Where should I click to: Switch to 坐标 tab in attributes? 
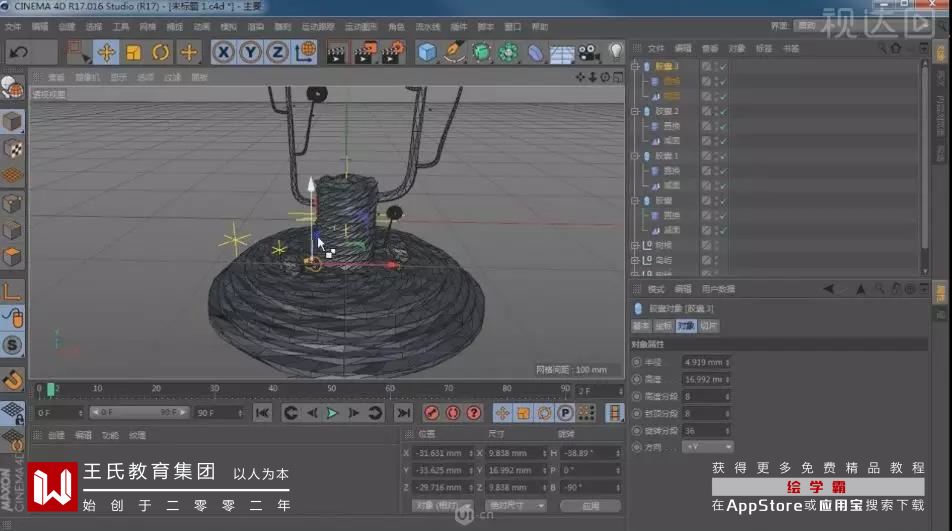point(664,326)
